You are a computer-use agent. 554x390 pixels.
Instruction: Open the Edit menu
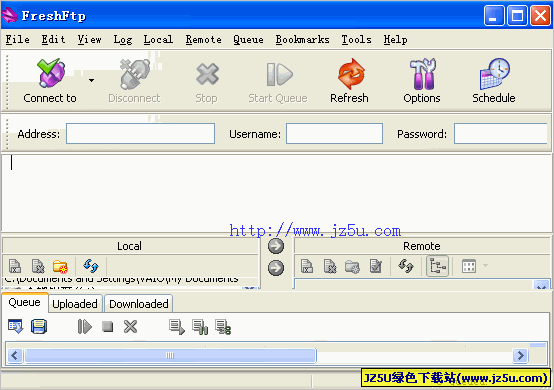pyautogui.click(x=53, y=40)
